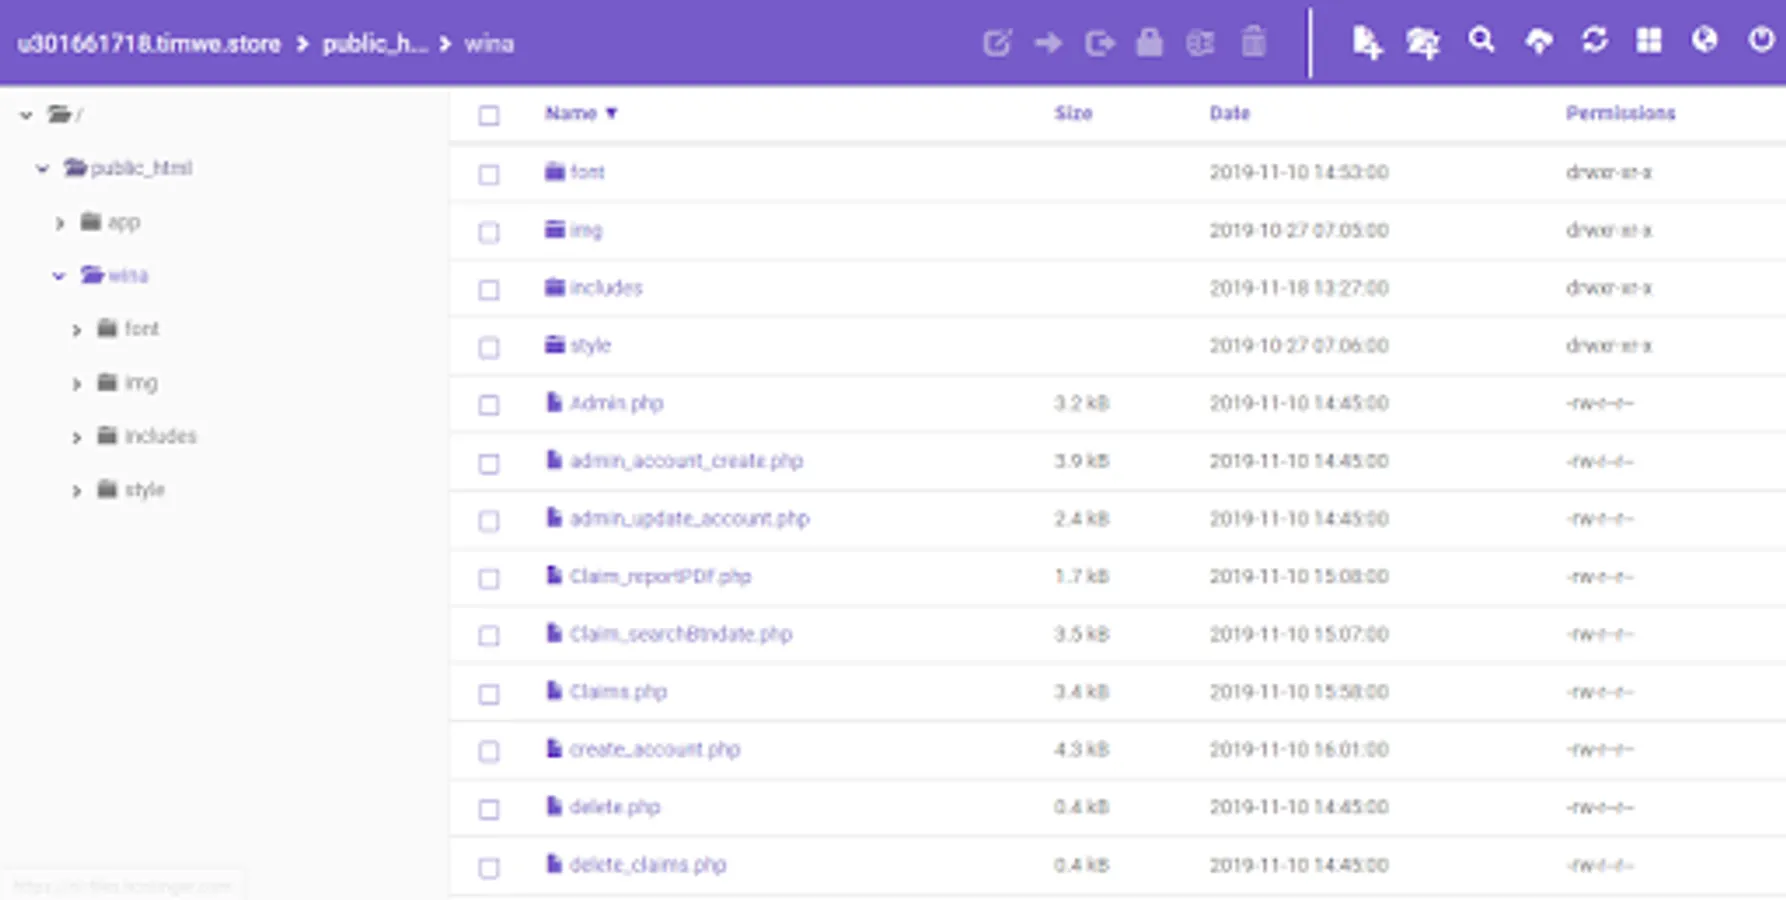
Task: Create a new folder using toolbar icon
Action: 1424,42
